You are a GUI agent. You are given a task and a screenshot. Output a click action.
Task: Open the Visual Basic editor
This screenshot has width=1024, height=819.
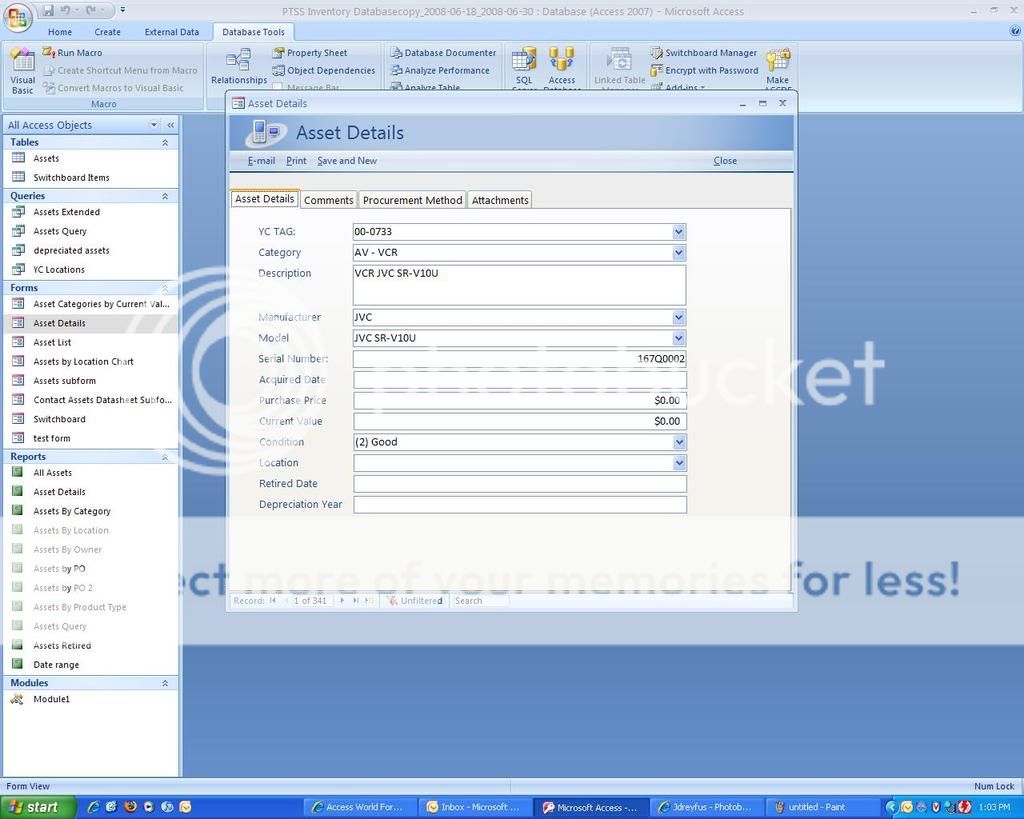point(22,72)
